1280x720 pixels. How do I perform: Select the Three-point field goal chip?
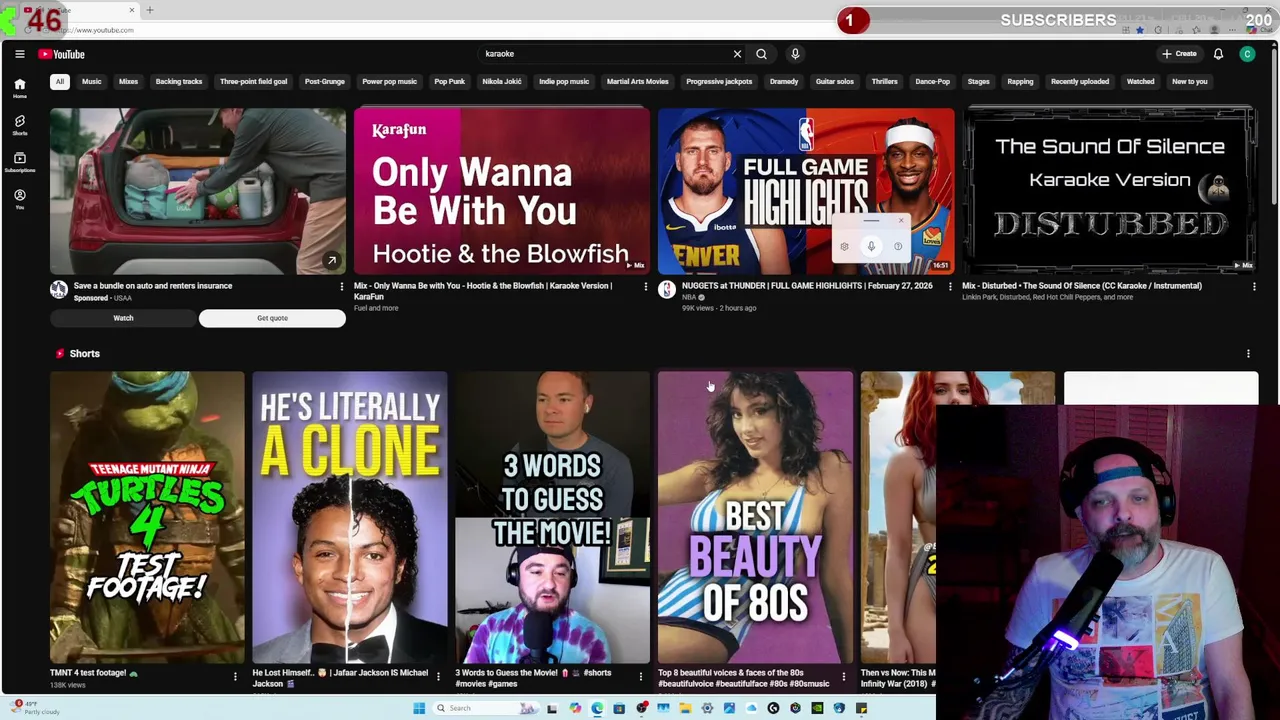pyautogui.click(x=253, y=81)
